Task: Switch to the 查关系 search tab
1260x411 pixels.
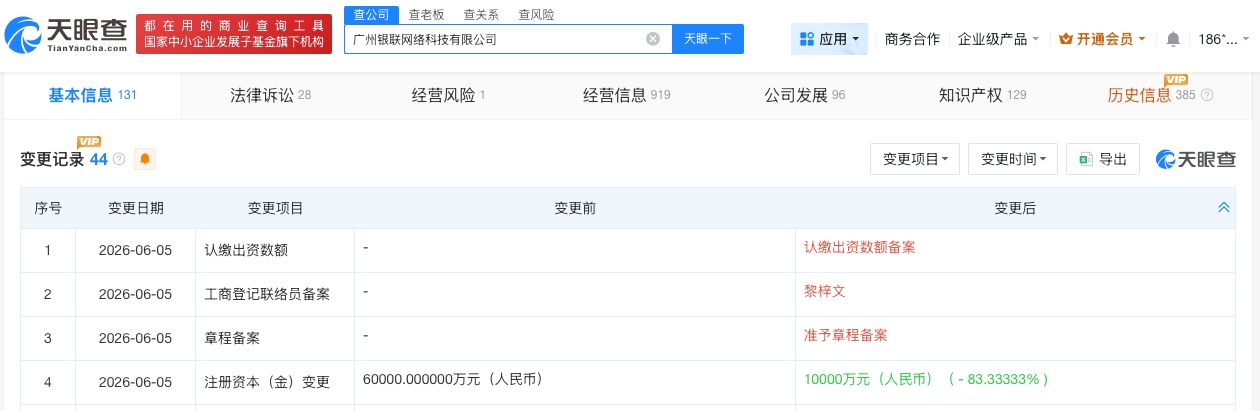Action: [x=481, y=15]
